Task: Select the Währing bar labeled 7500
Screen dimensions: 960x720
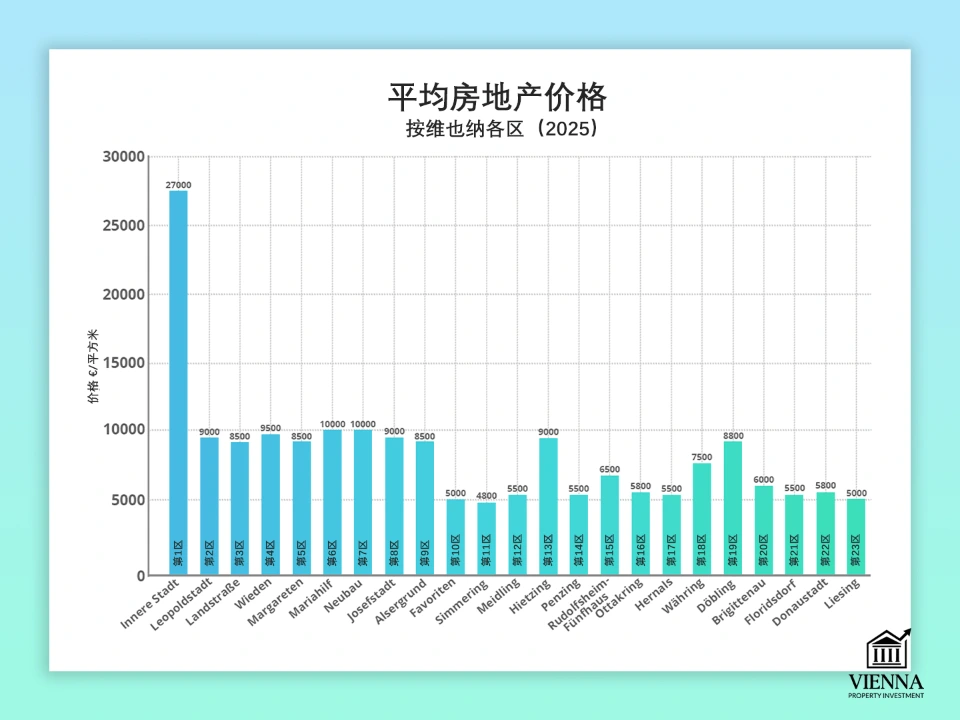Action: tap(702, 515)
